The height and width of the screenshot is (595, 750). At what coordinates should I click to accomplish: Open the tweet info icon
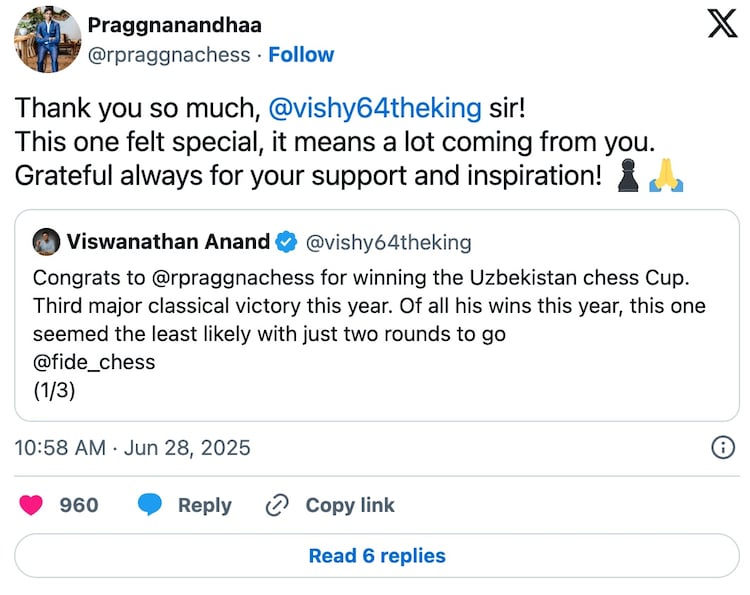(x=722, y=447)
